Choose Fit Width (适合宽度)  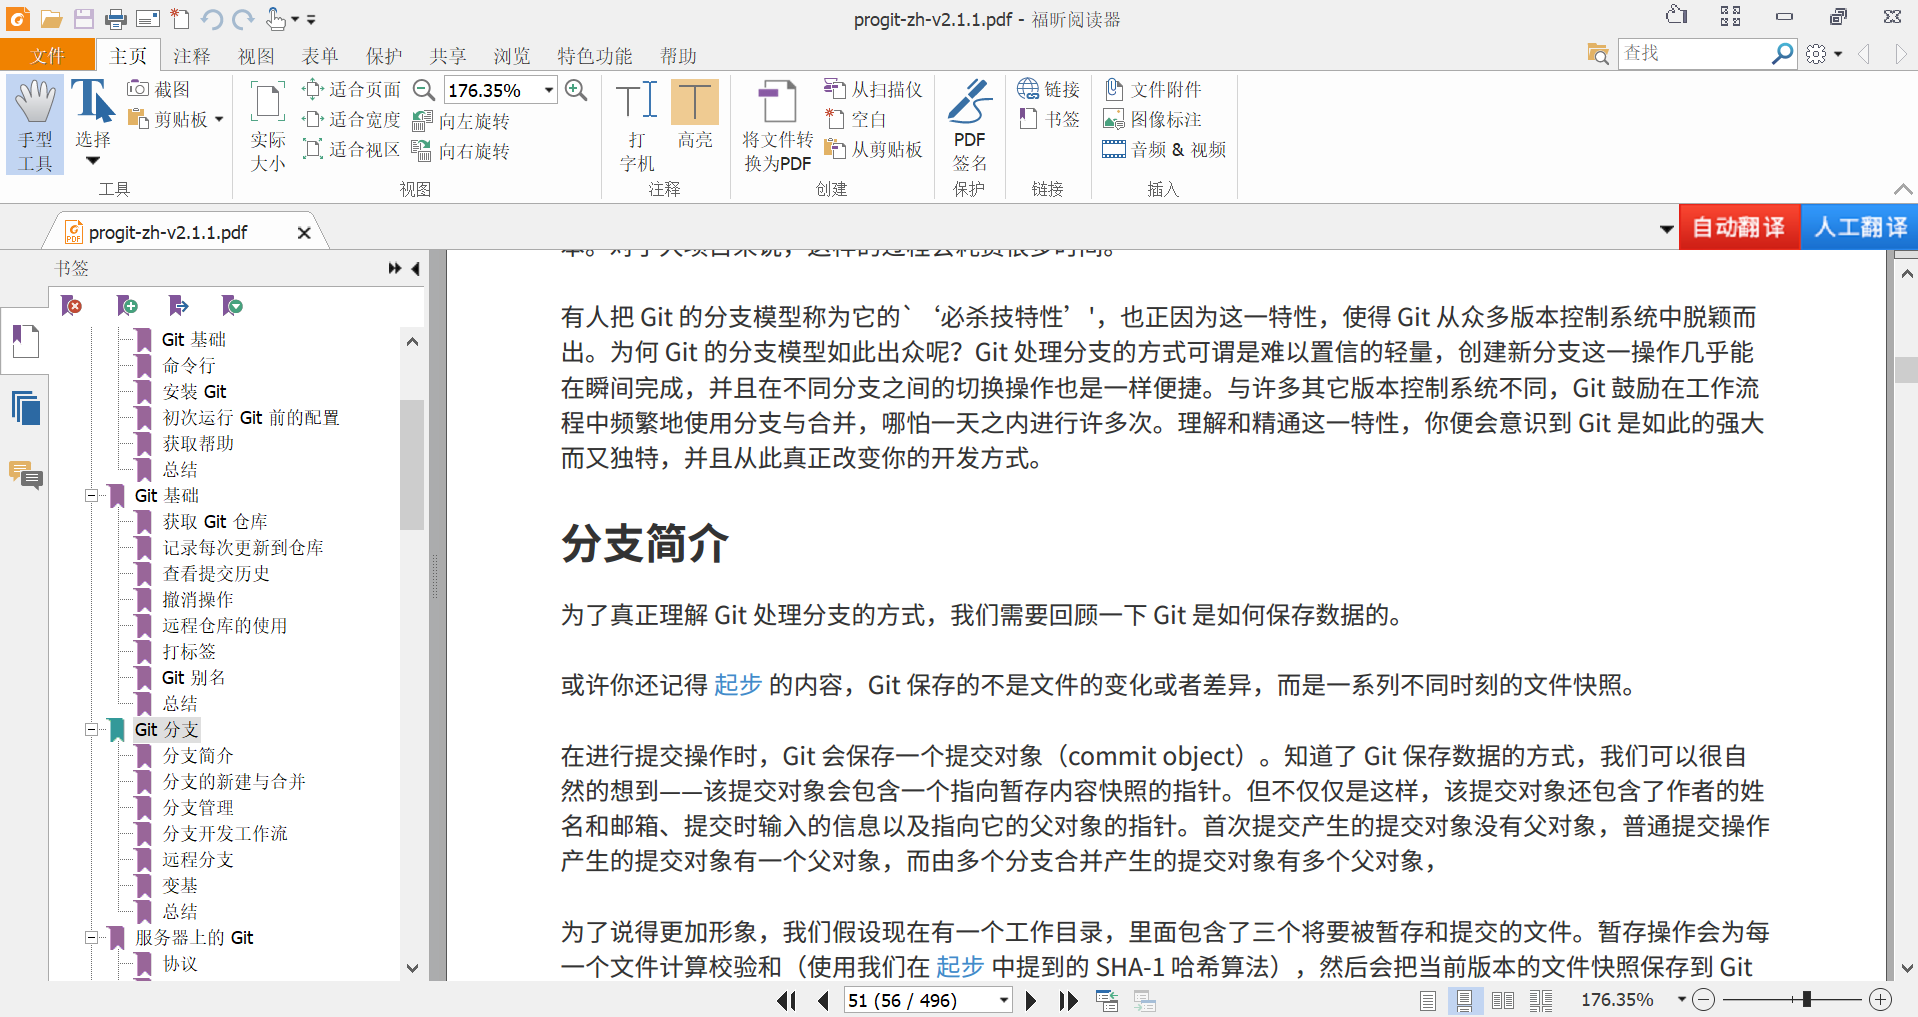point(352,119)
